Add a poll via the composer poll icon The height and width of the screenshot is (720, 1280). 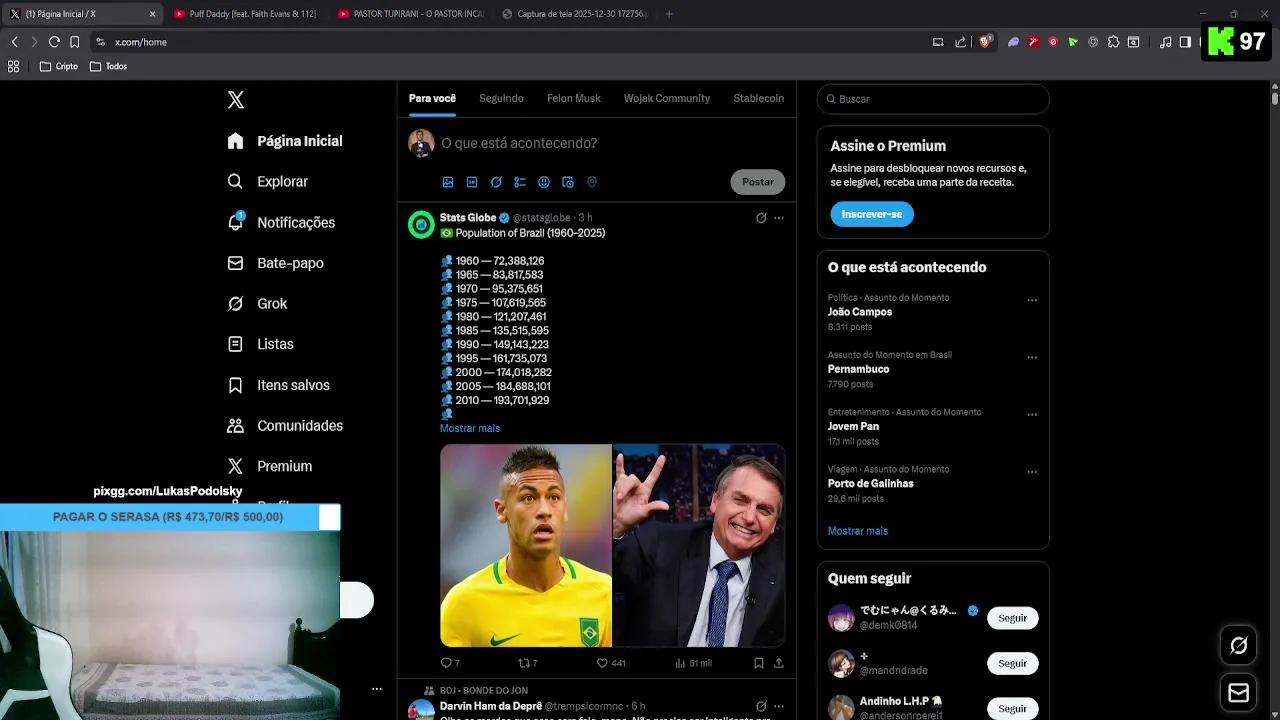(520, 182)
